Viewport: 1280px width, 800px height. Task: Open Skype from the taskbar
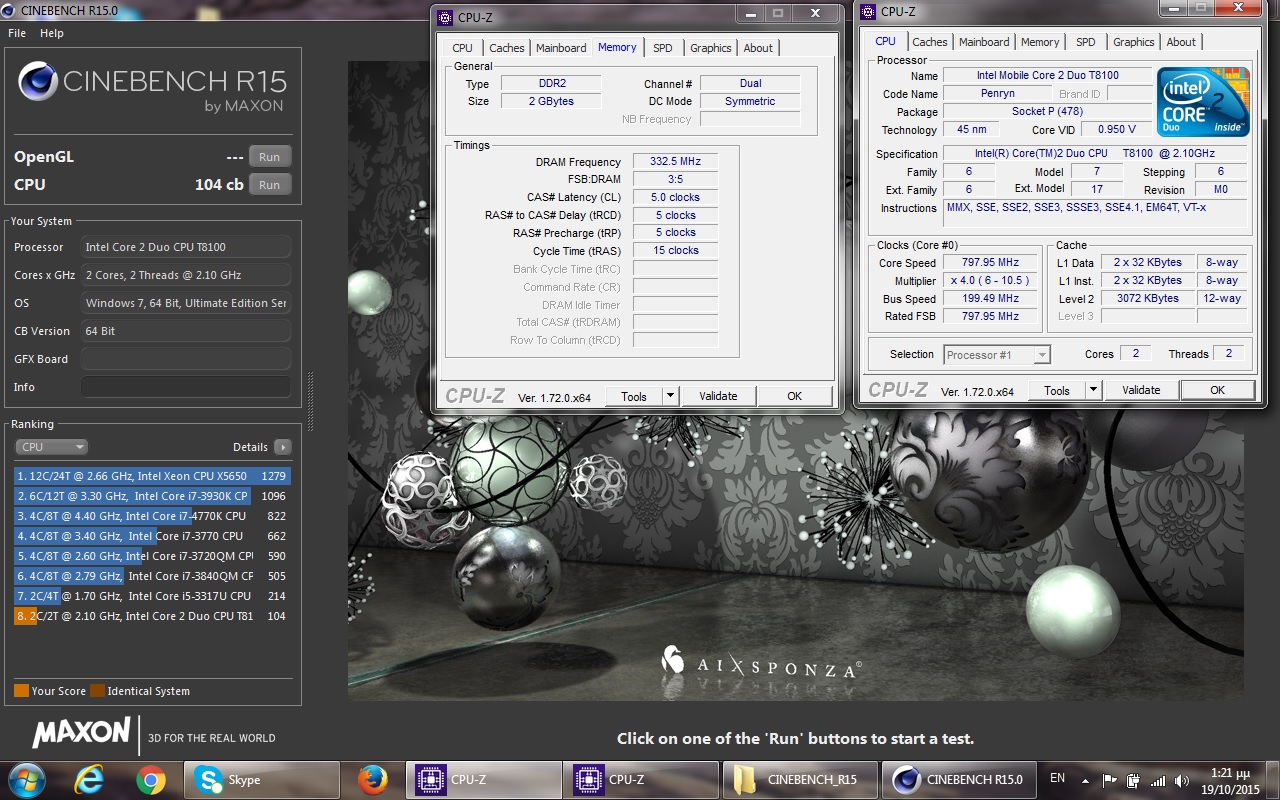(262, 780)
